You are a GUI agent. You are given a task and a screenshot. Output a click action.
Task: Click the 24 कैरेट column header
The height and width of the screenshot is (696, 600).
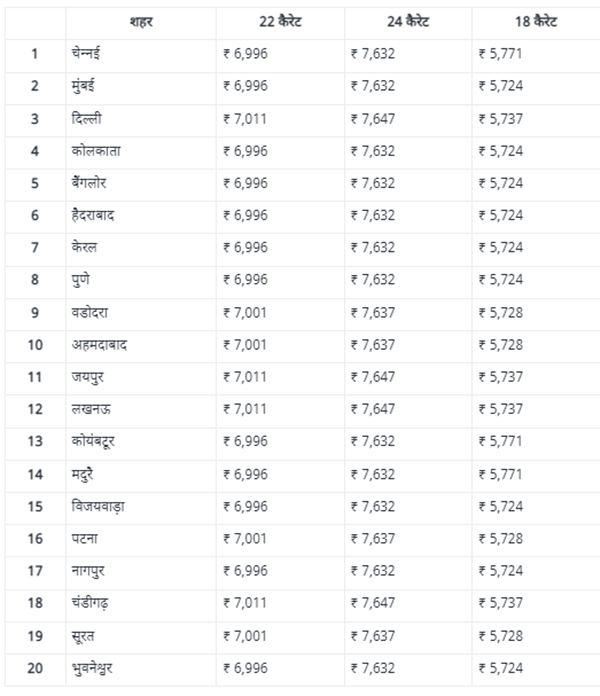point(408,21)
